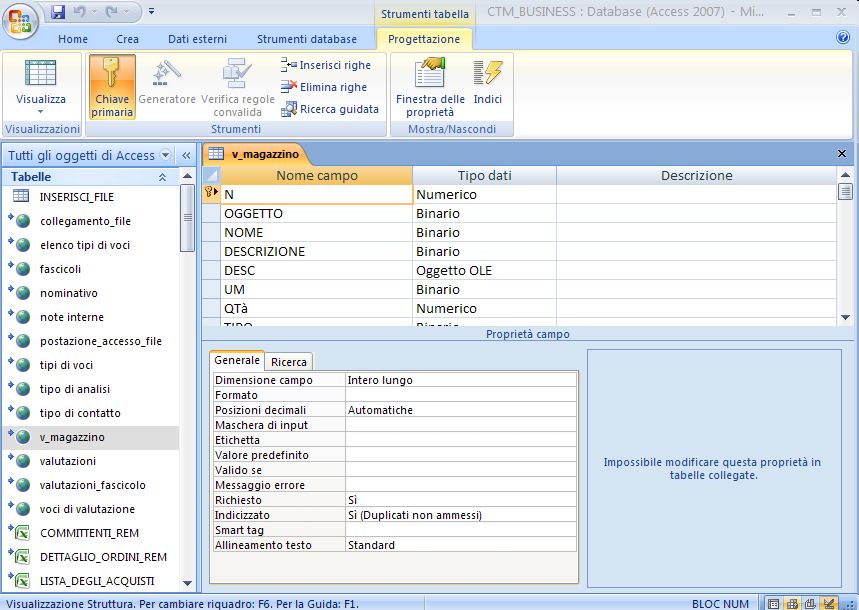Select voci di valutazione table
The image size is (859, 610).
[90, 509]
